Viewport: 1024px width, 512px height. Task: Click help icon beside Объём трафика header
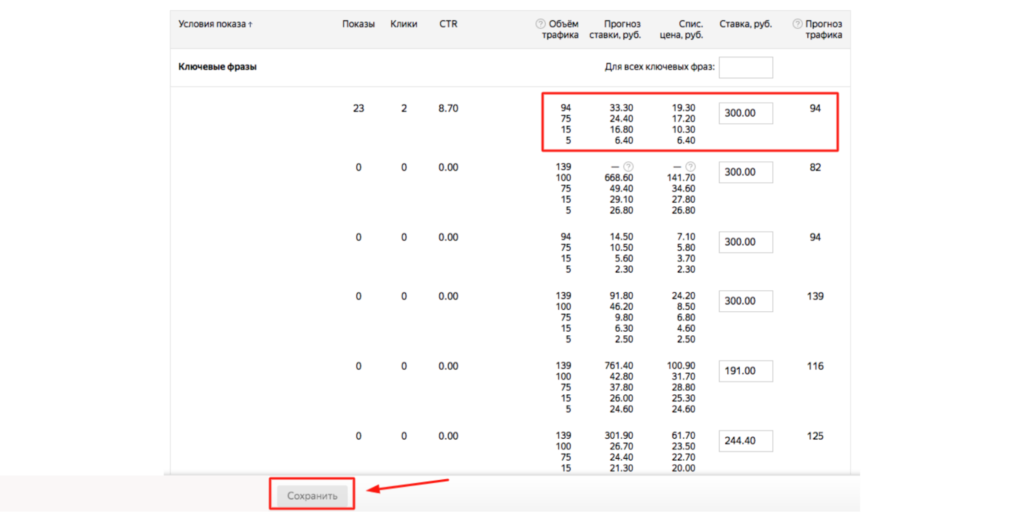(x=541, y=23)
